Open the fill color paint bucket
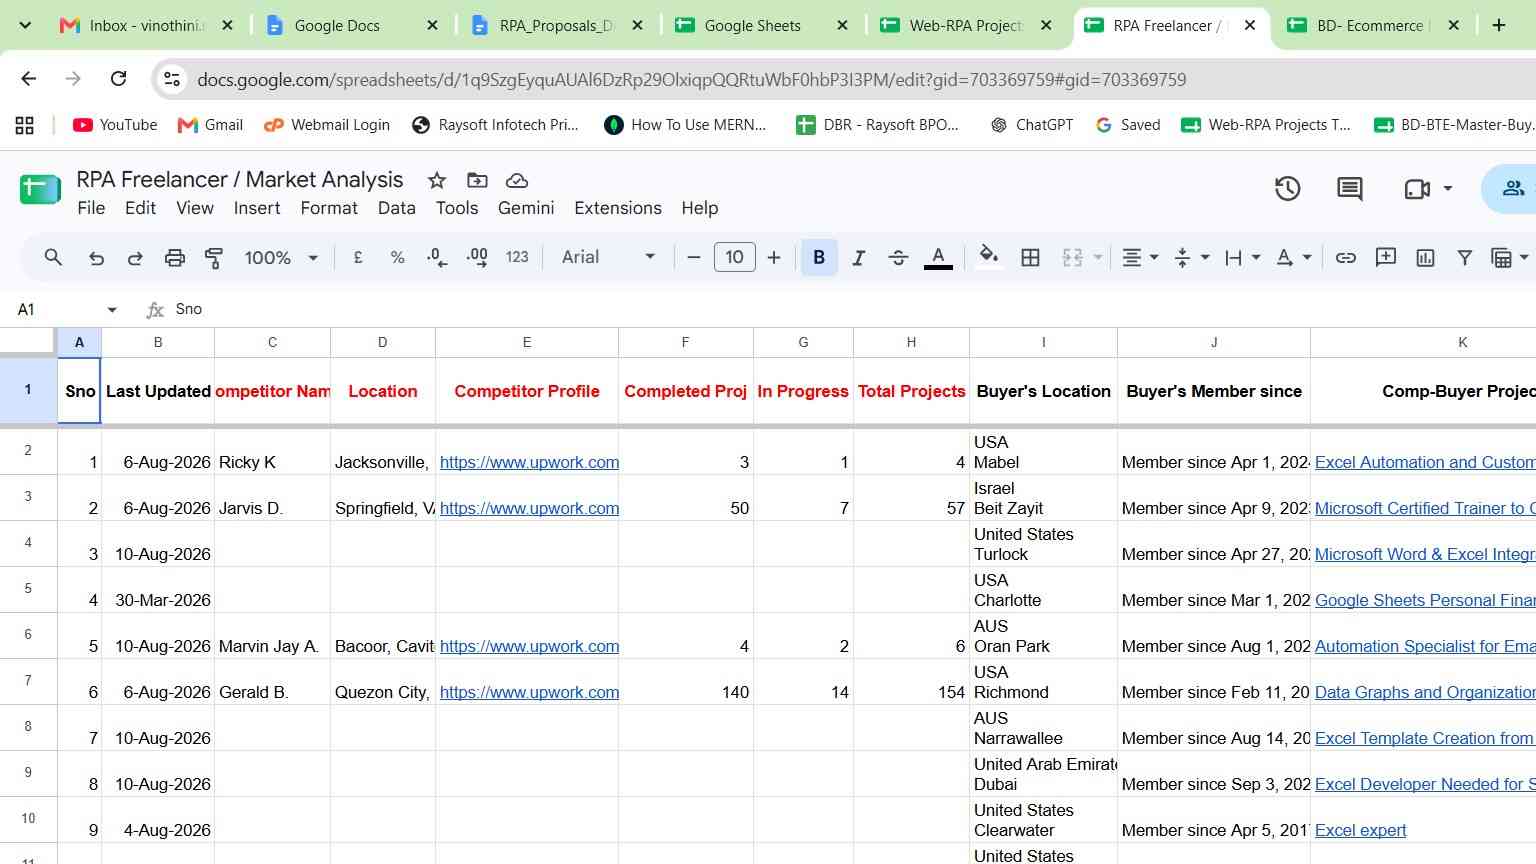 point(988,257)
